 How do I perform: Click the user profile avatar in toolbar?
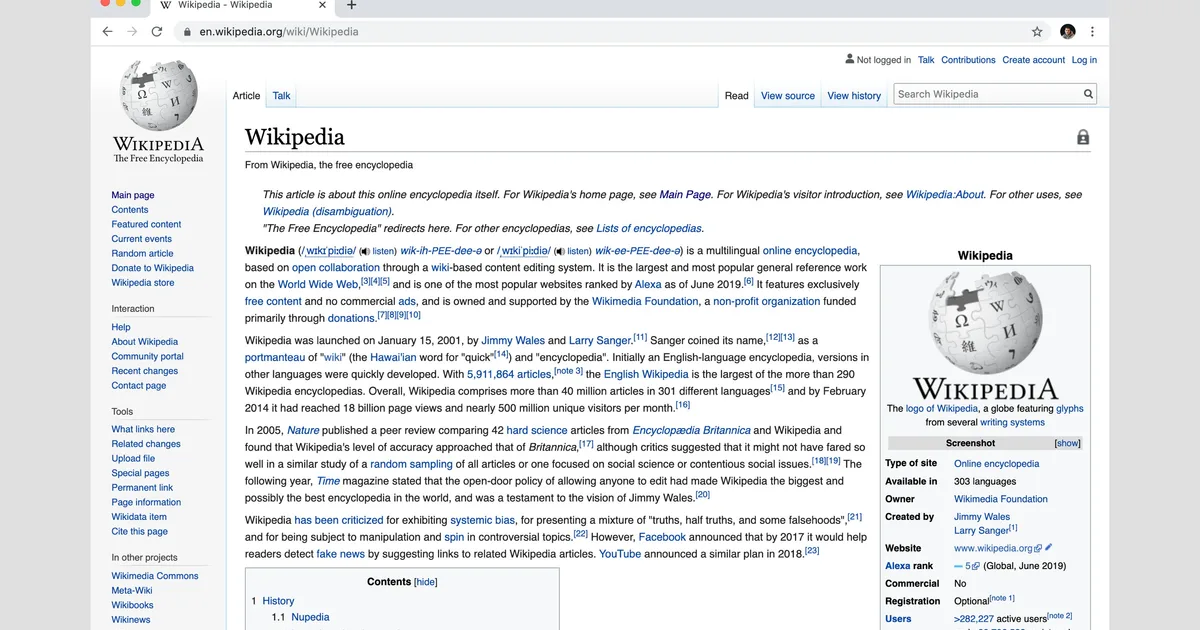pos(1067,31)
